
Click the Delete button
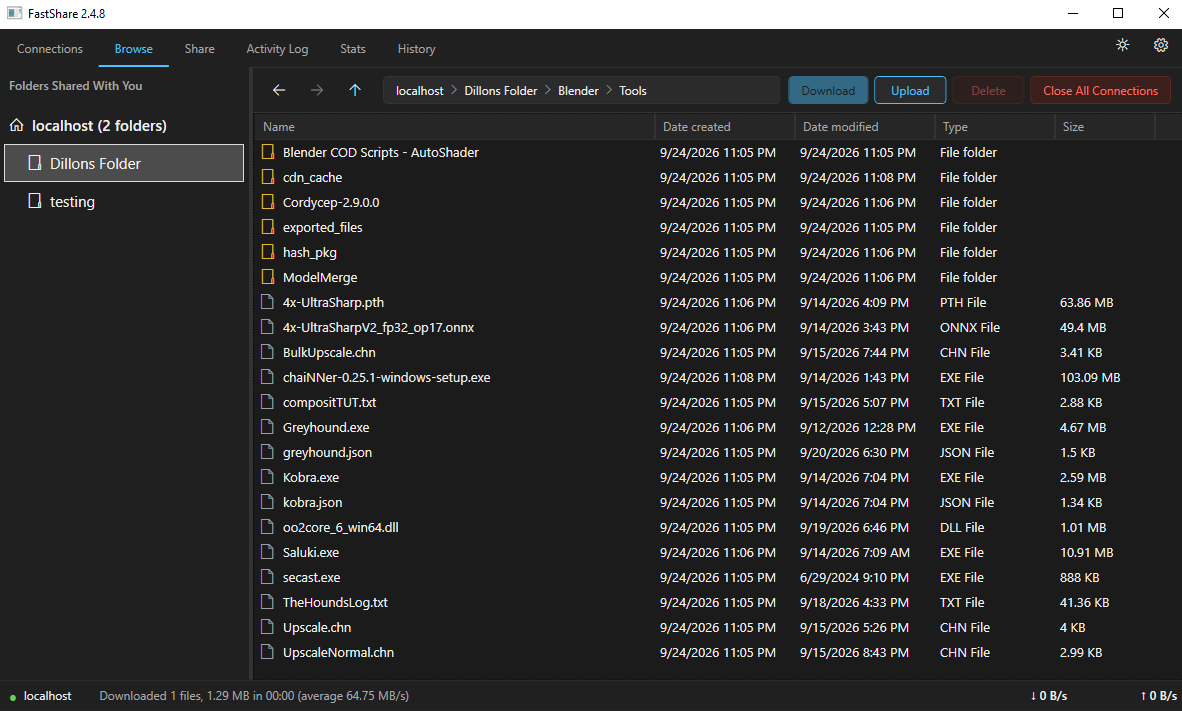[988, 90]
